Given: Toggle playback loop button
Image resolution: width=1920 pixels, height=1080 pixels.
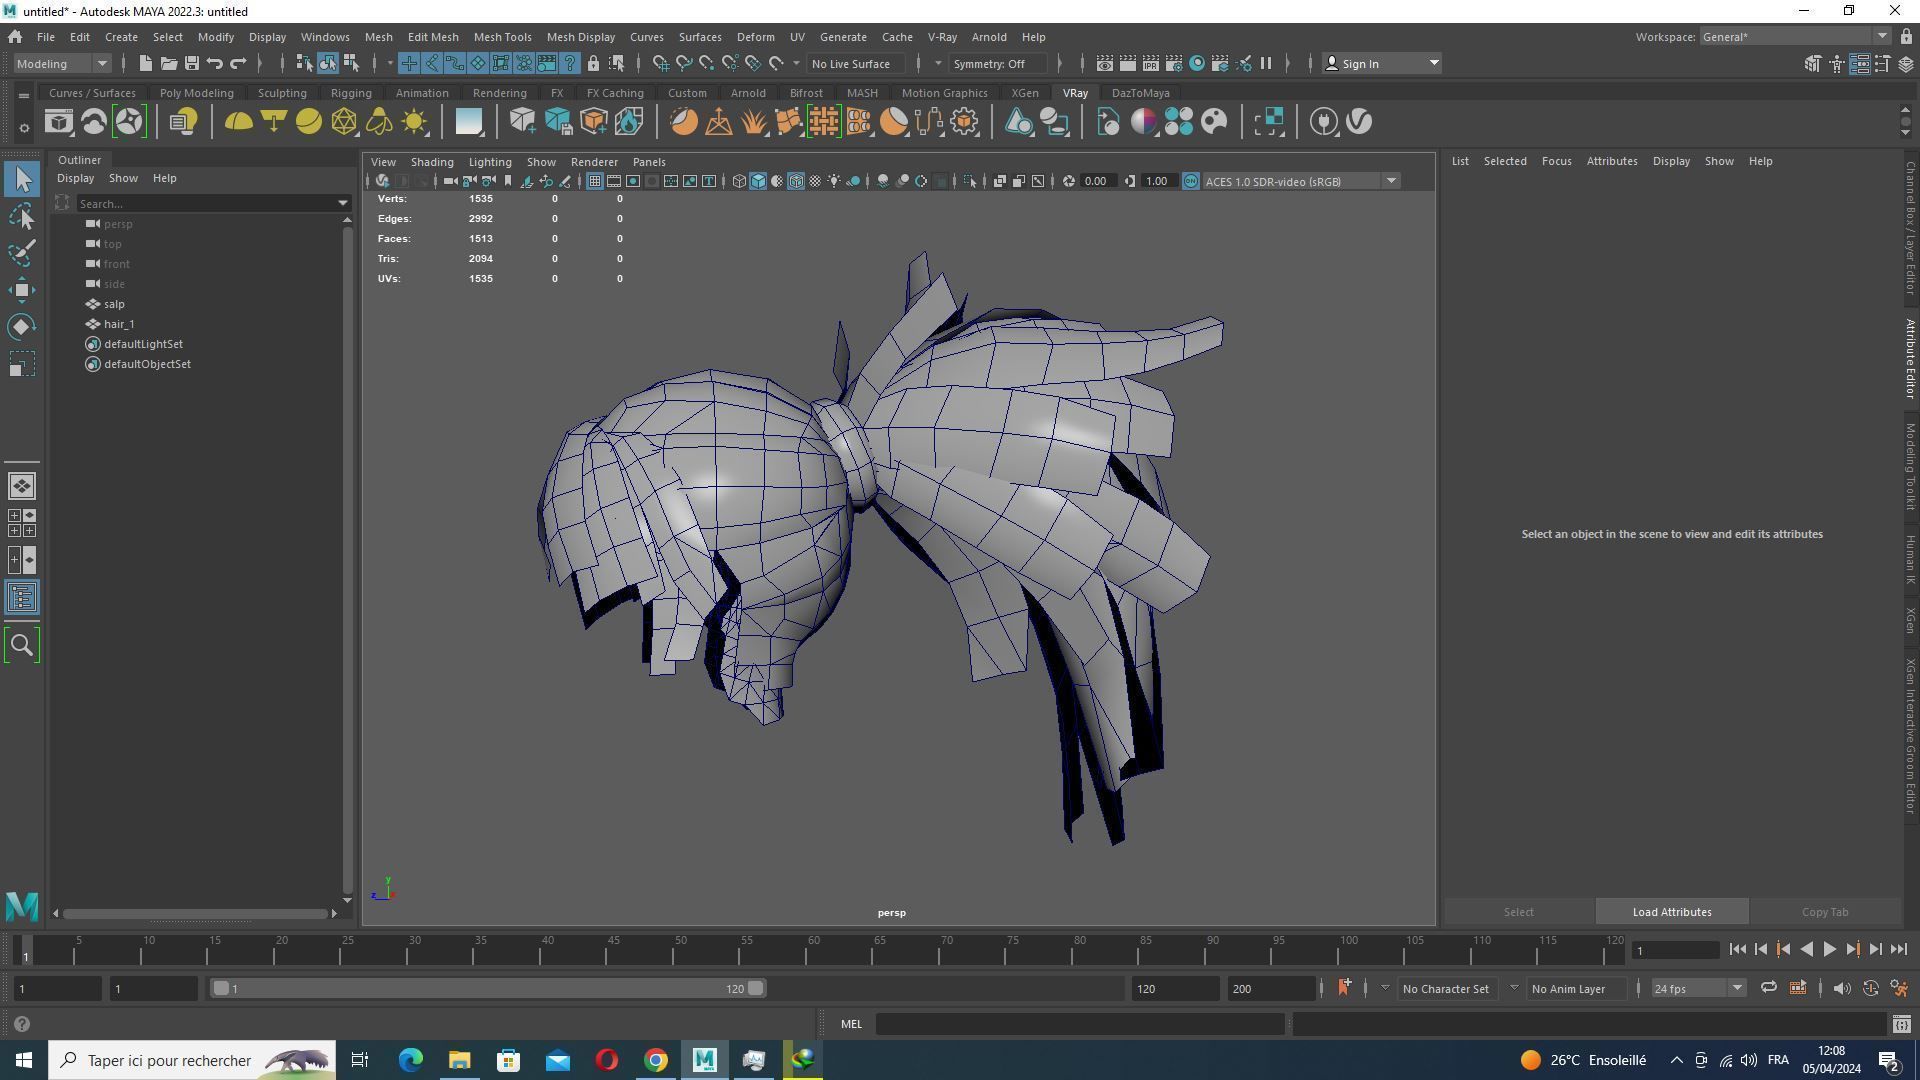Looking at the screenshot, I should click(x=1768, y=988).
